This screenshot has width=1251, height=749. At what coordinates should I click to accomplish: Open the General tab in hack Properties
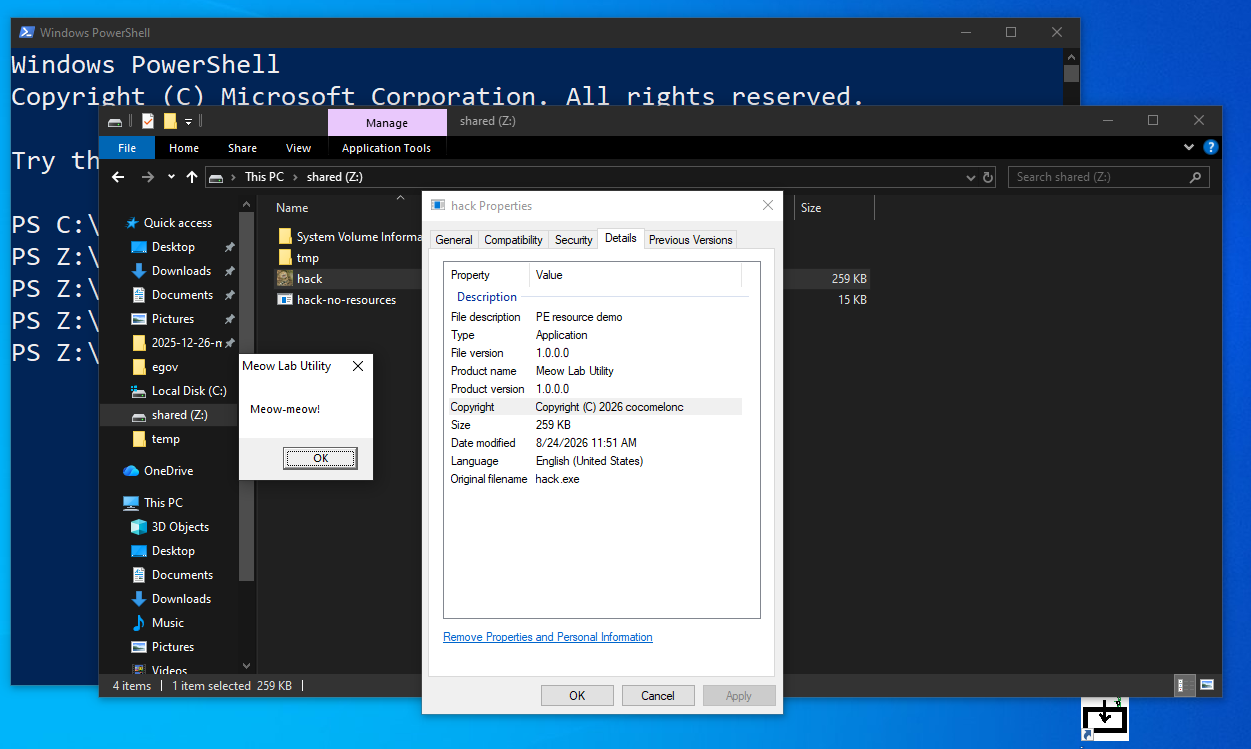tap(453, 240)
